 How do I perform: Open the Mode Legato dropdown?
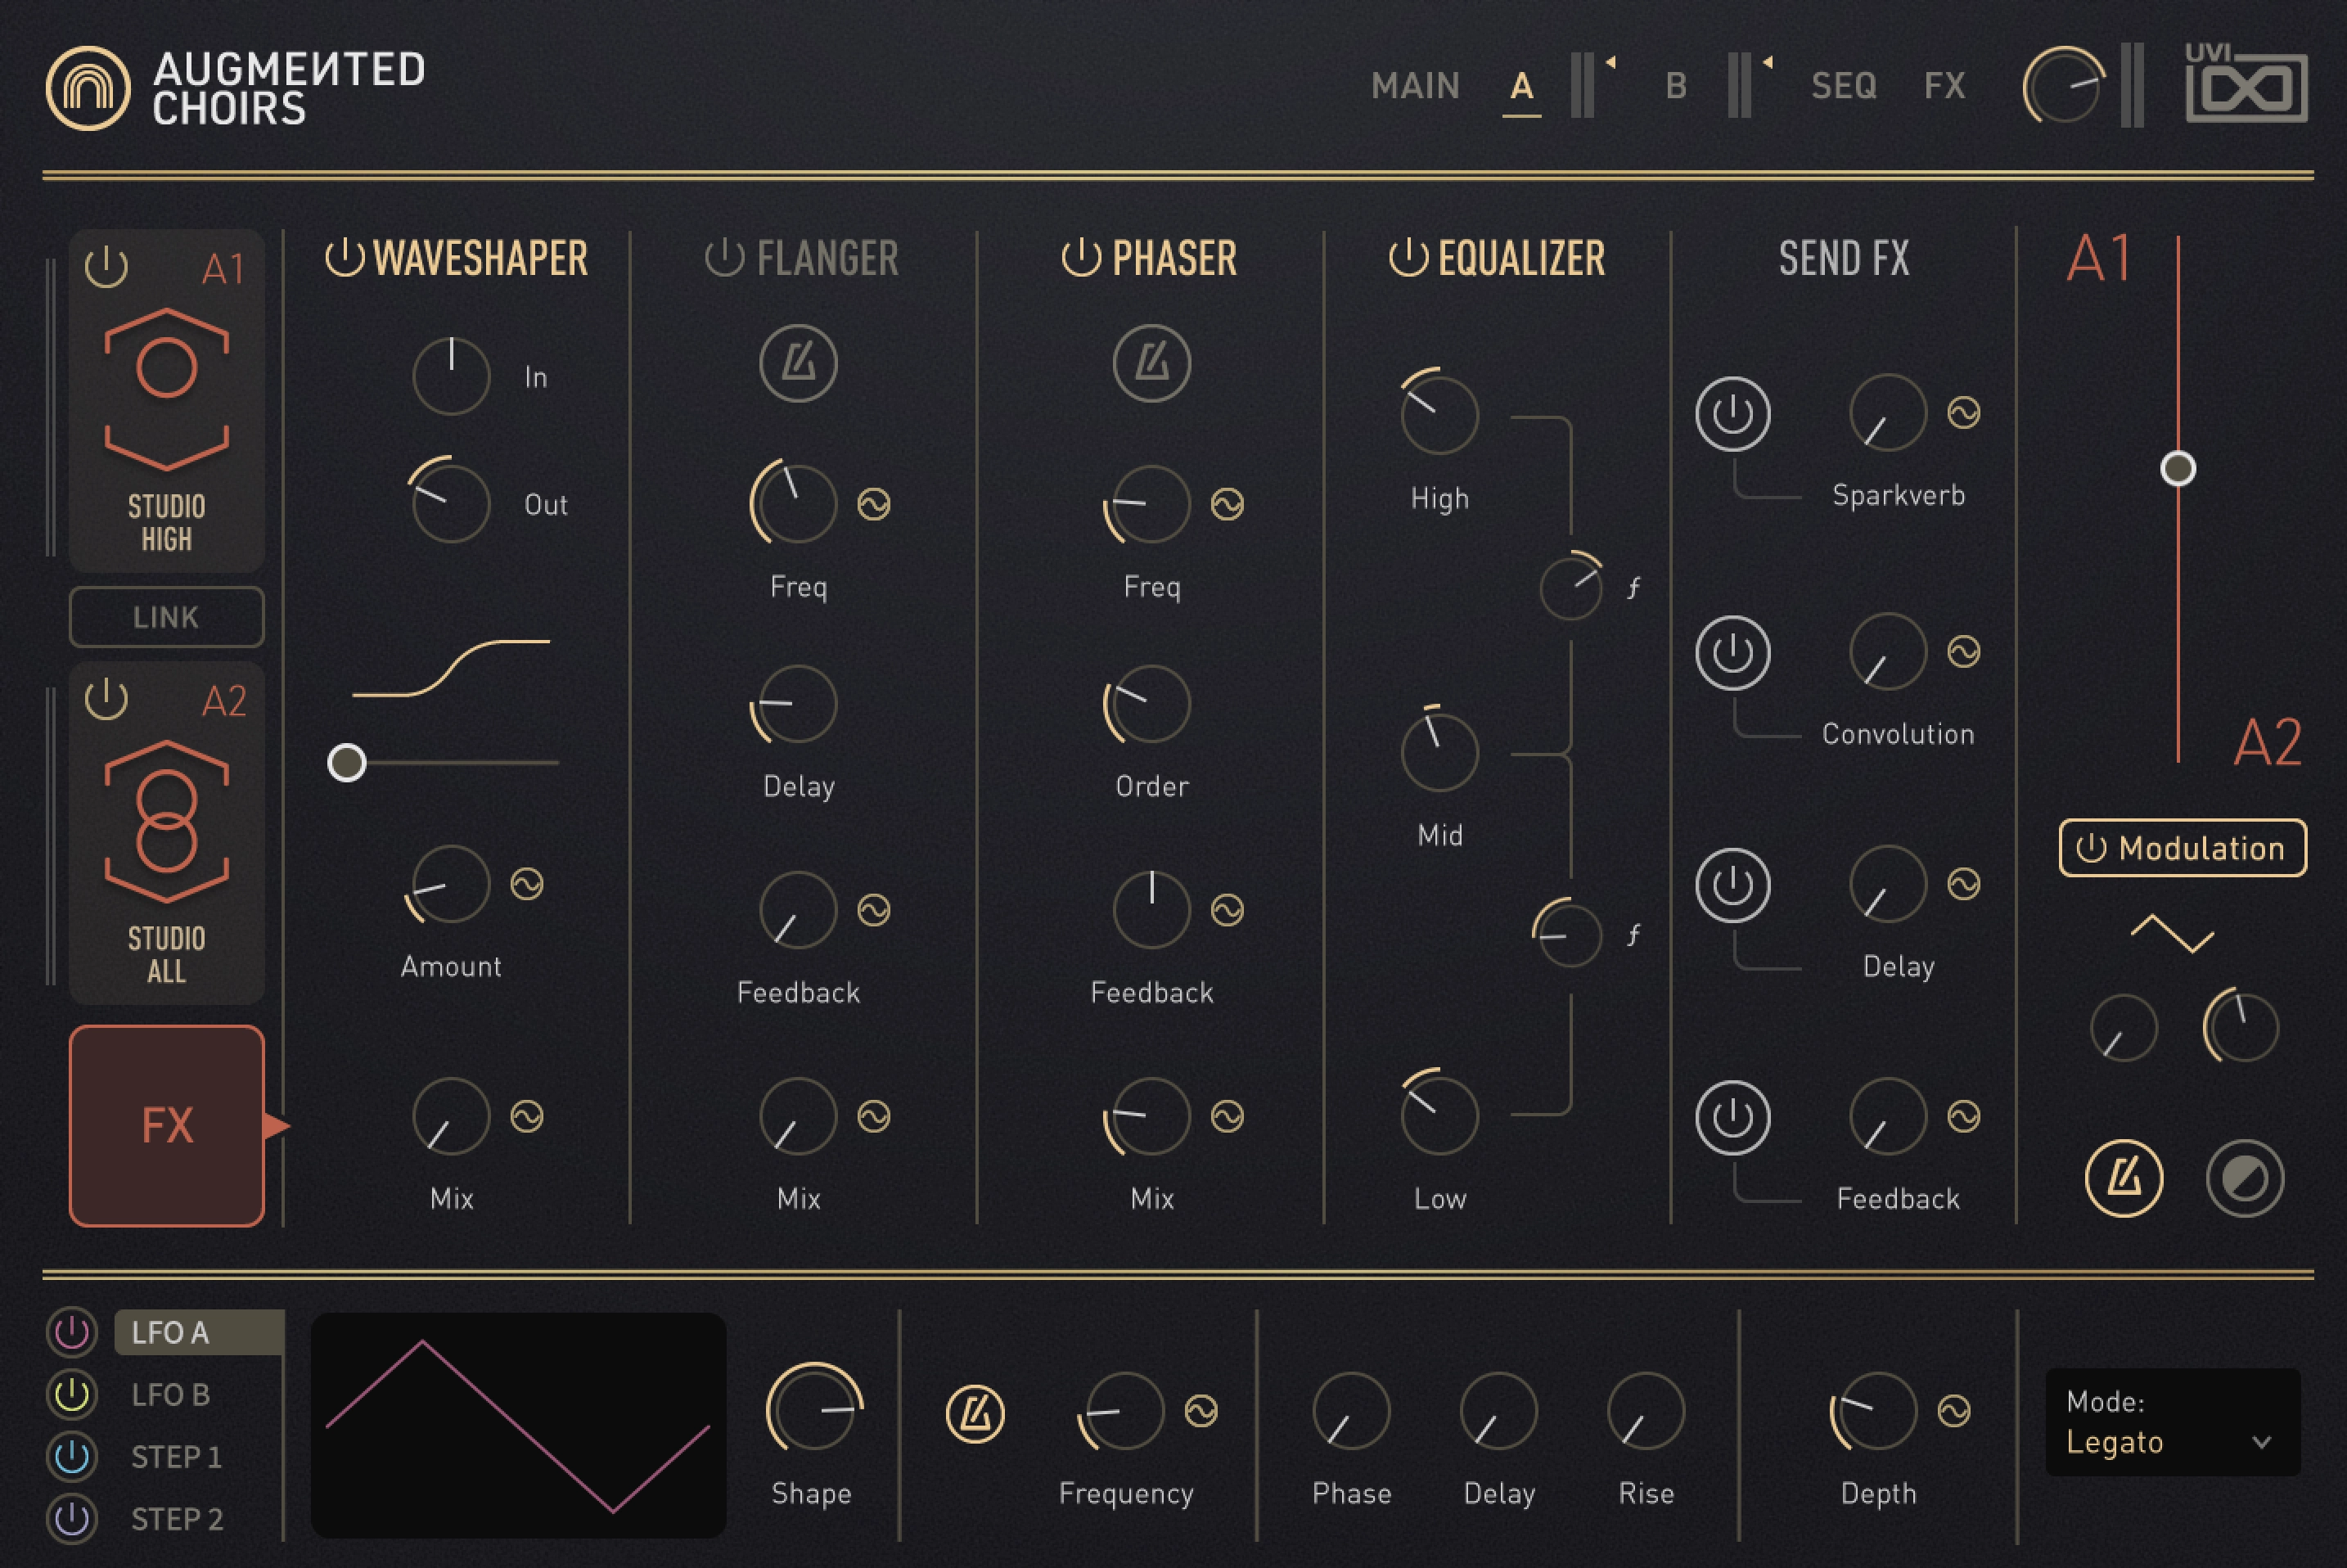(2173, 1422)
